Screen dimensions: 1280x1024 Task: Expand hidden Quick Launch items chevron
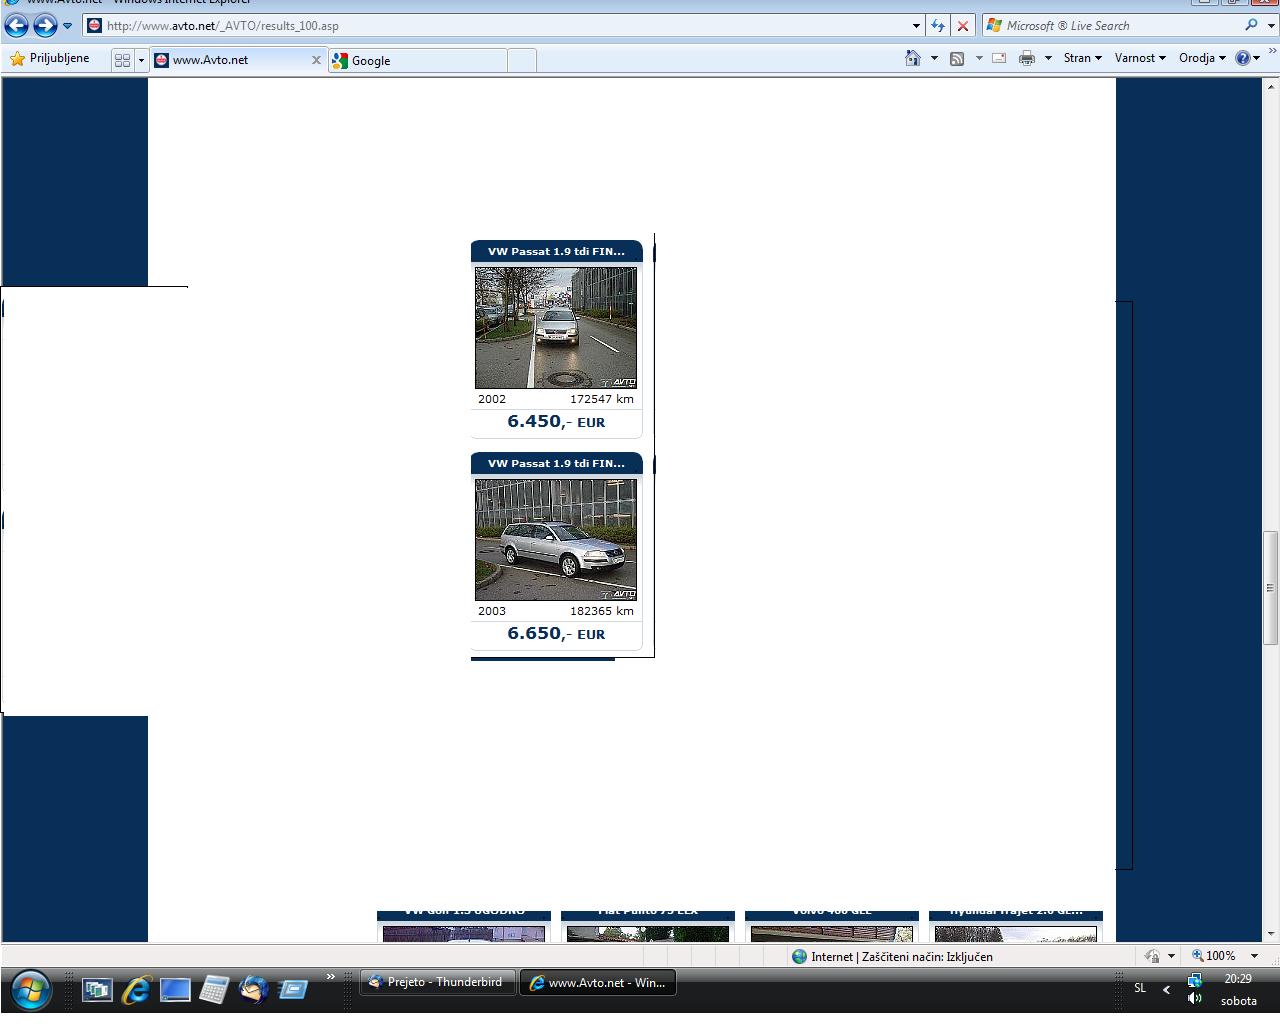[331, 977]
